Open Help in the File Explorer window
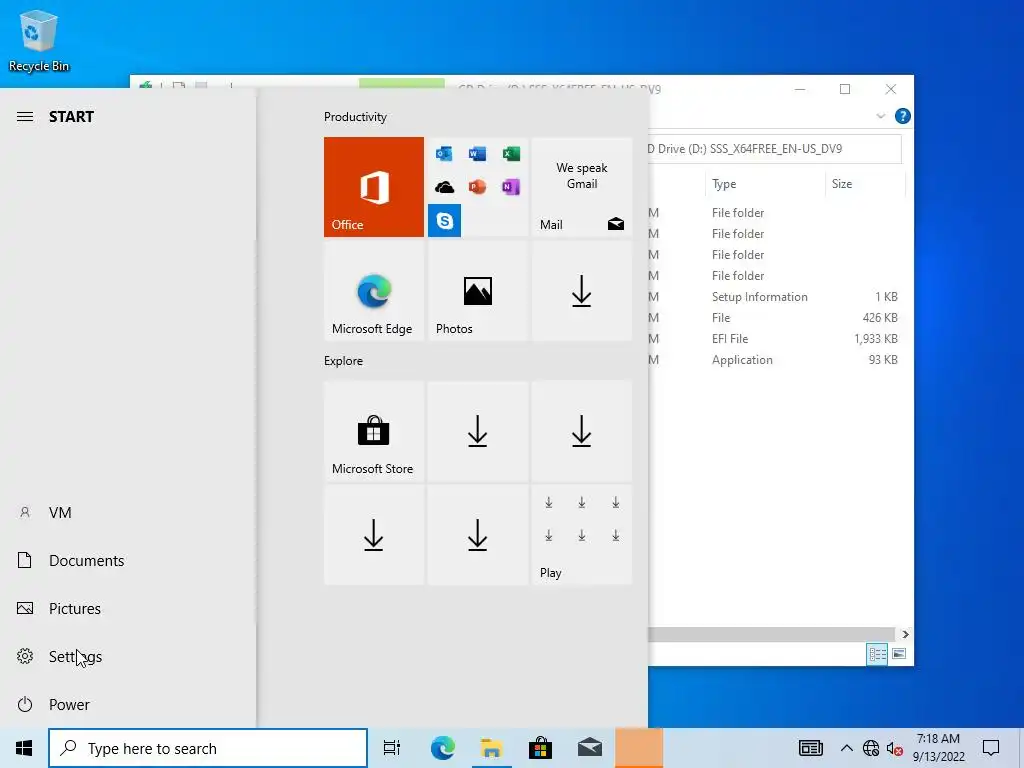1024x768 pixels. click(903, 116)
